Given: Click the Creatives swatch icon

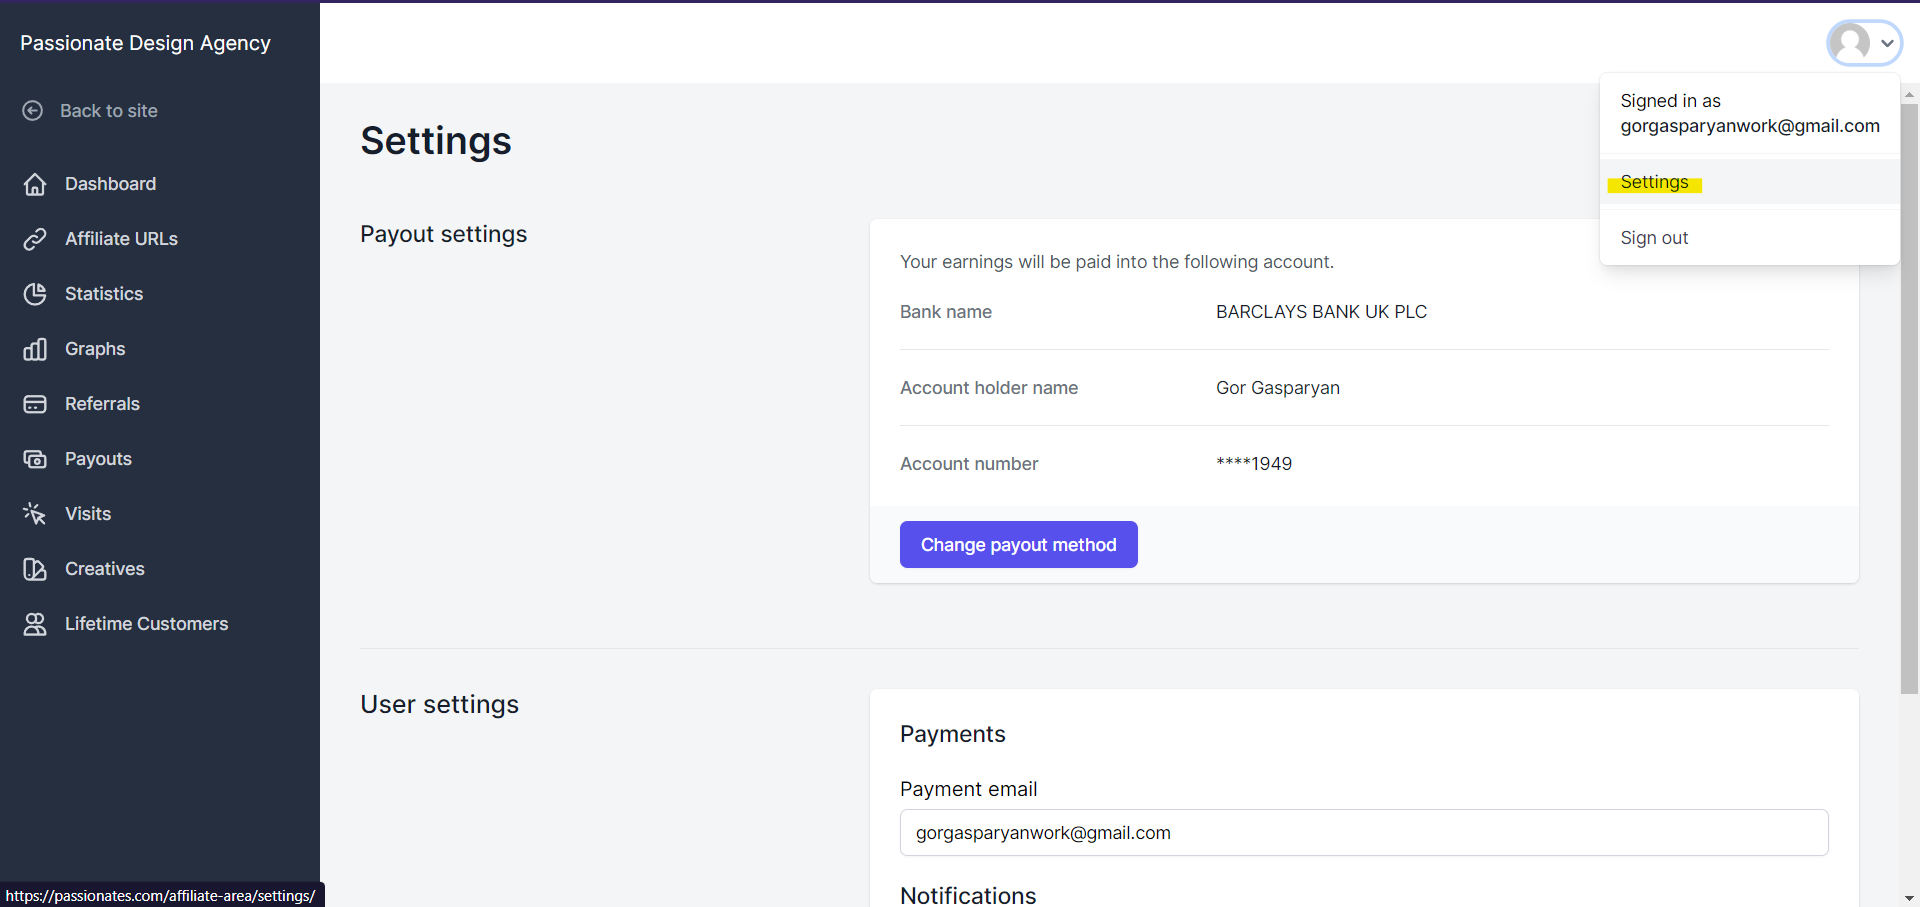Looking at the screenshot, I should point(35,569).
